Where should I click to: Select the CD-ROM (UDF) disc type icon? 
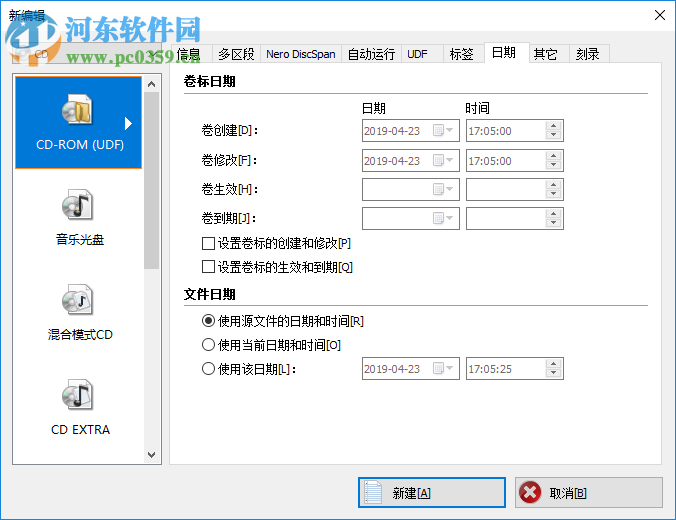(77, 110)
